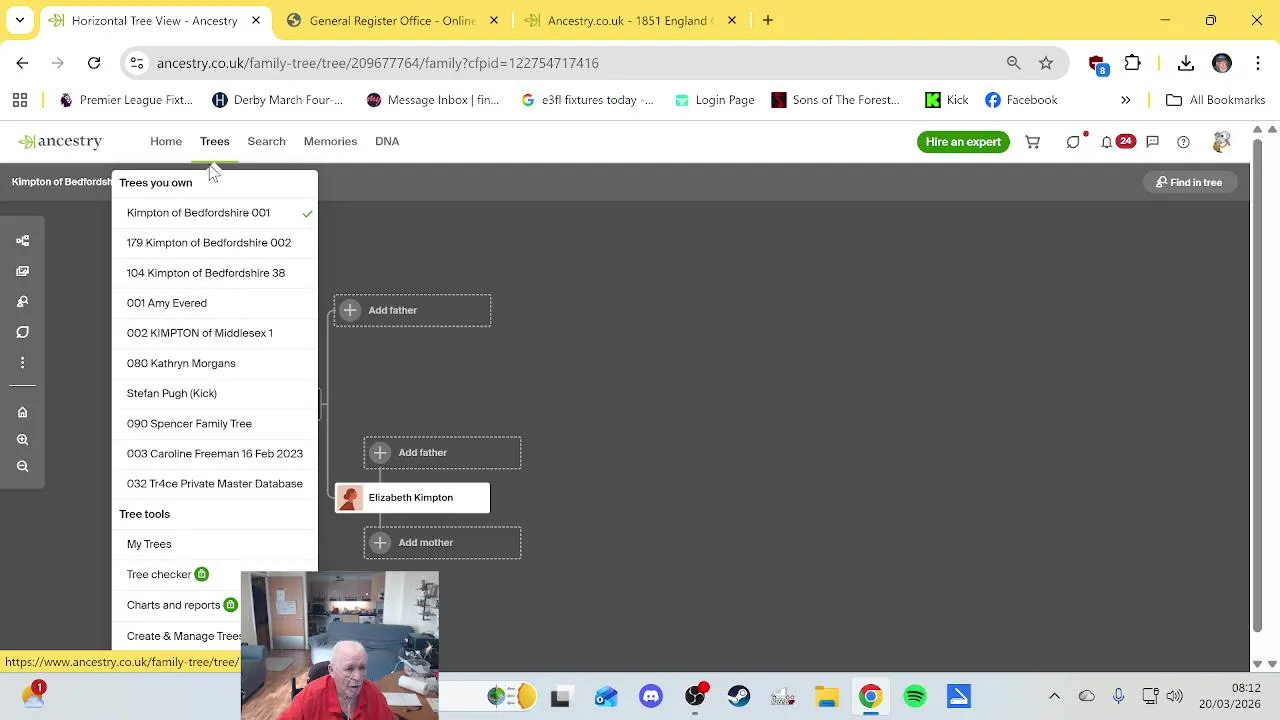Click the Find in tree button
Image resolution: width=1280 pixels, height=720 pixels.
[1189, 182]
